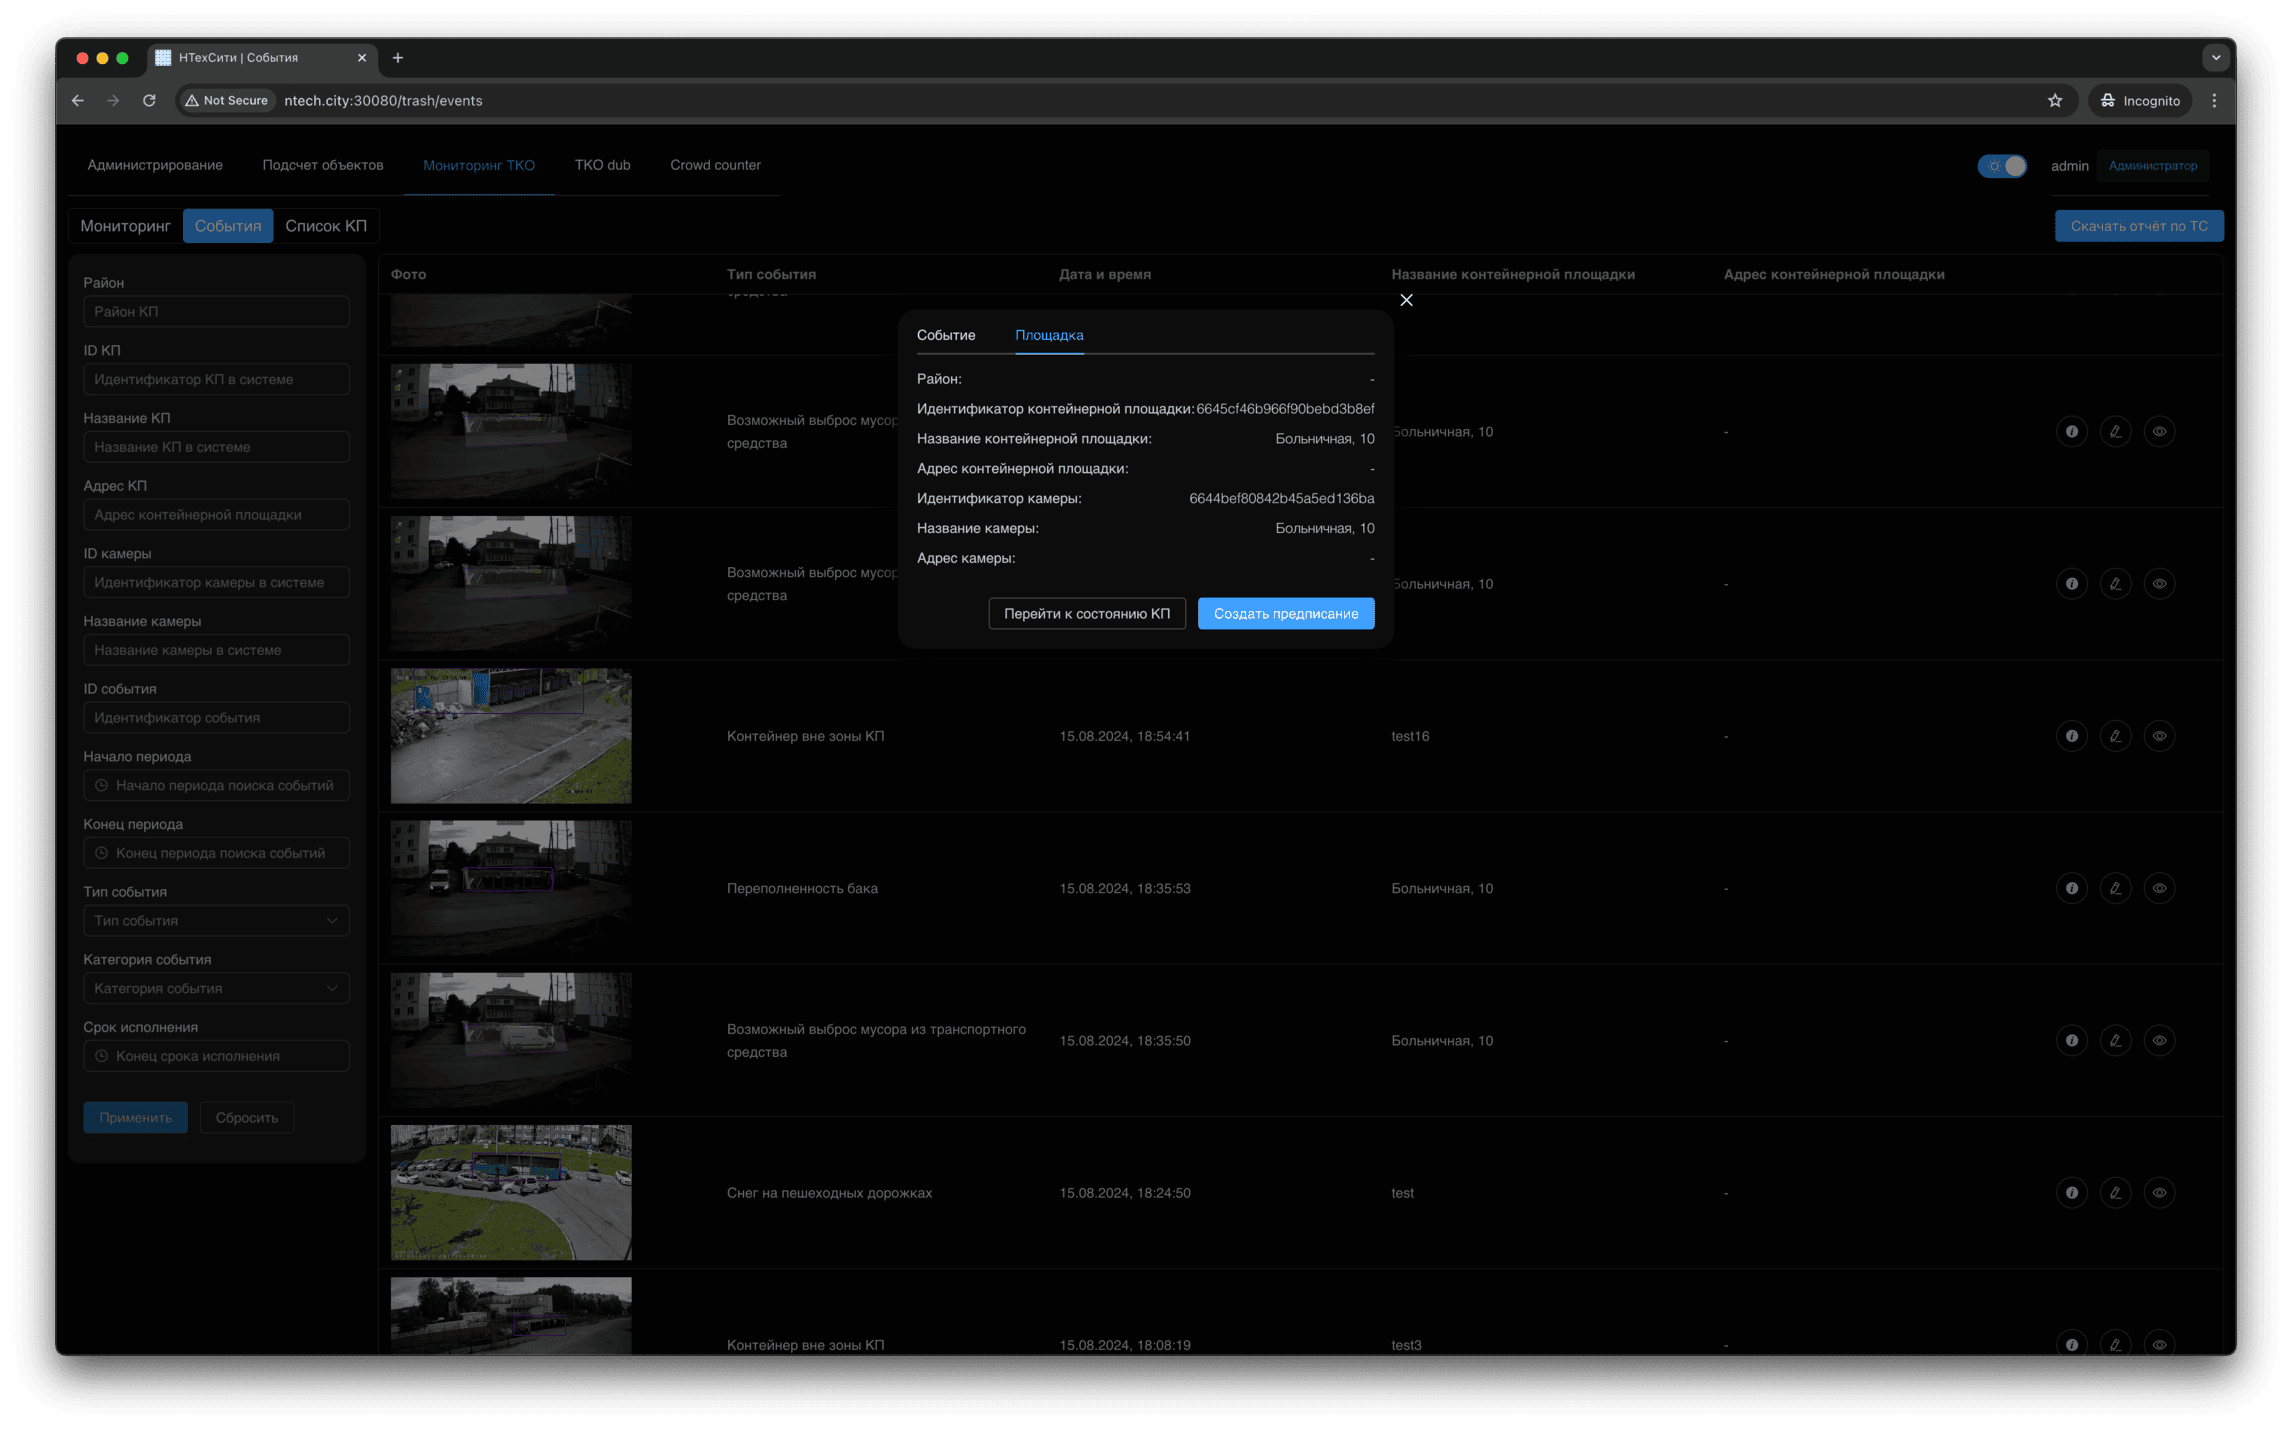The height and width of the screenshot is (1429, 2292).
Task: Reload the page in the browser
Action: click(149, 101)
